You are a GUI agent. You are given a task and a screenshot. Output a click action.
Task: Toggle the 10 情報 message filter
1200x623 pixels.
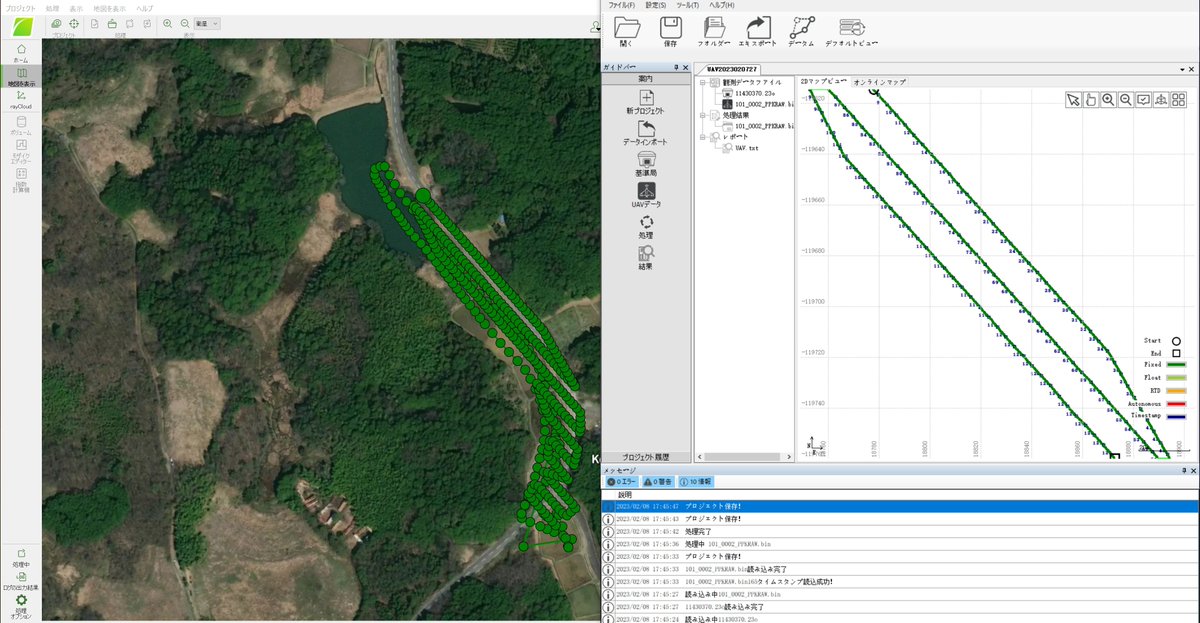pos(696,482)
